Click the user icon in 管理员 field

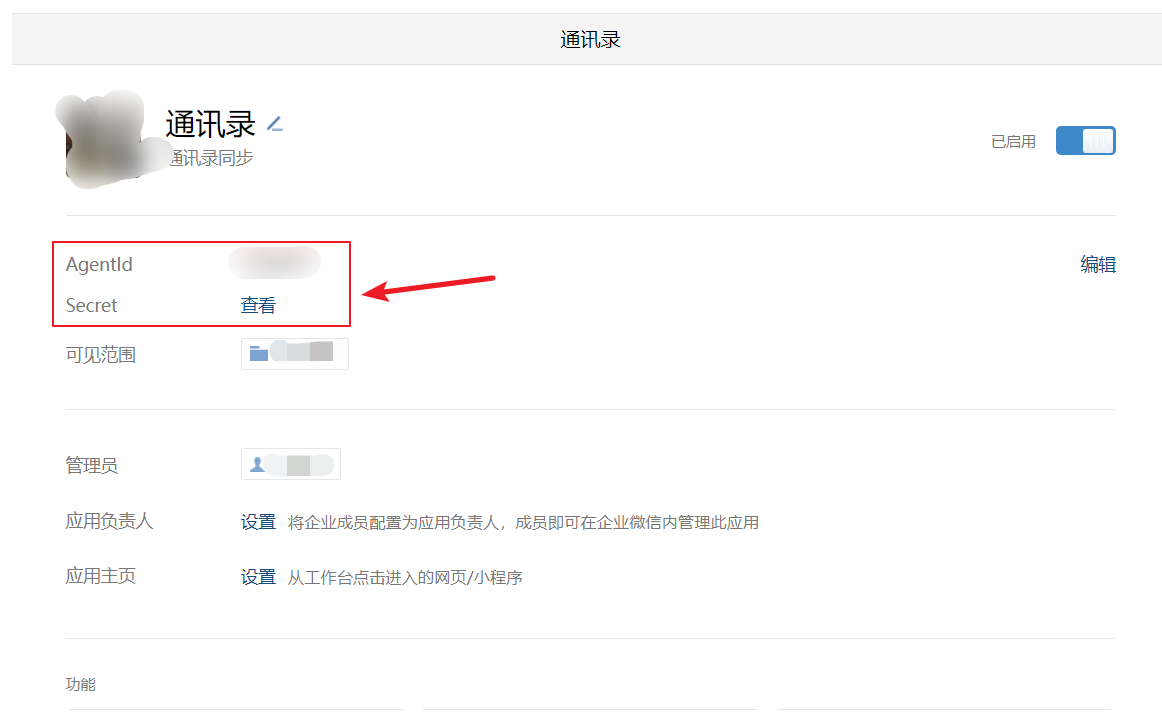pyautogui.click(x=257, y=464)
